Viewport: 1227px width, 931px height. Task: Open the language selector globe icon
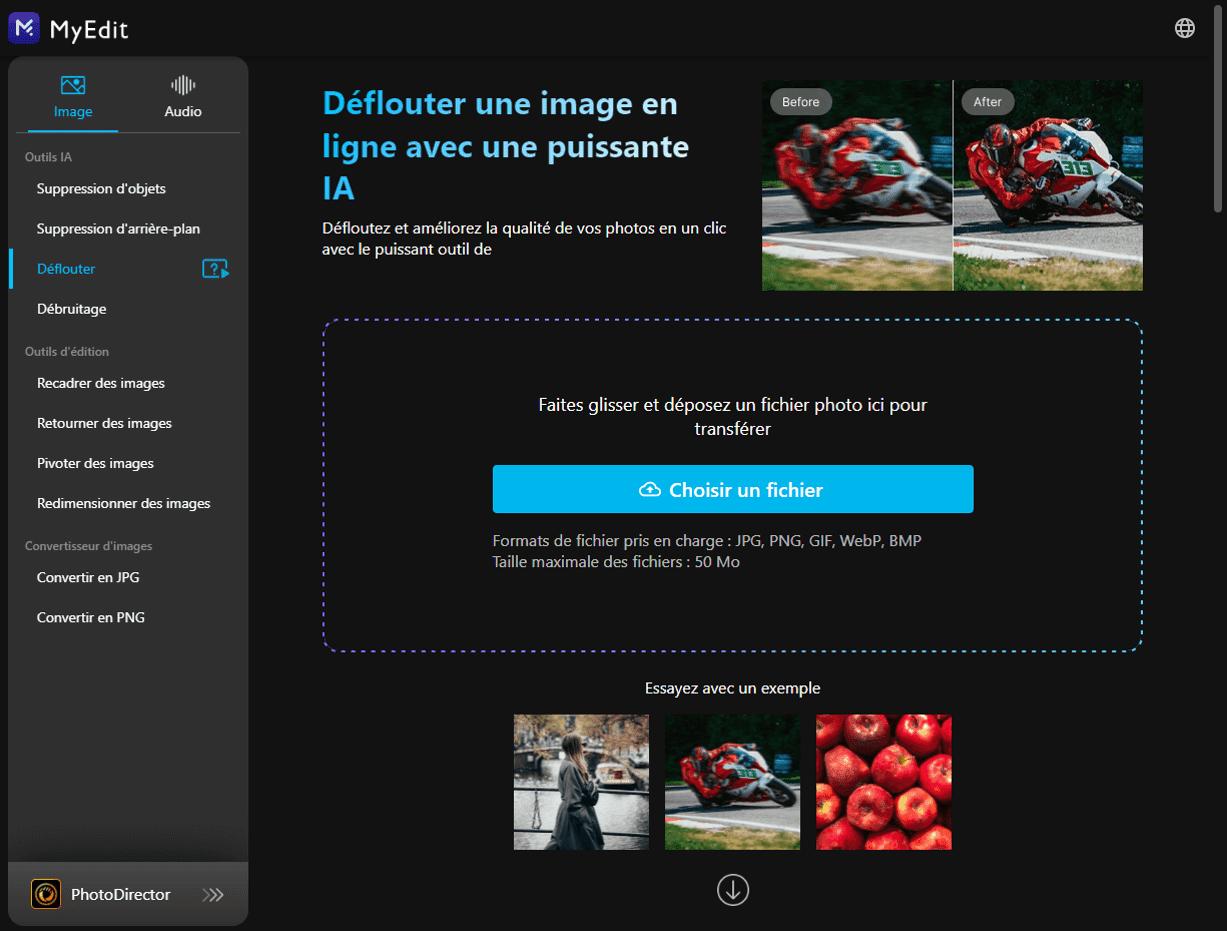click(x=1184, y=27)
